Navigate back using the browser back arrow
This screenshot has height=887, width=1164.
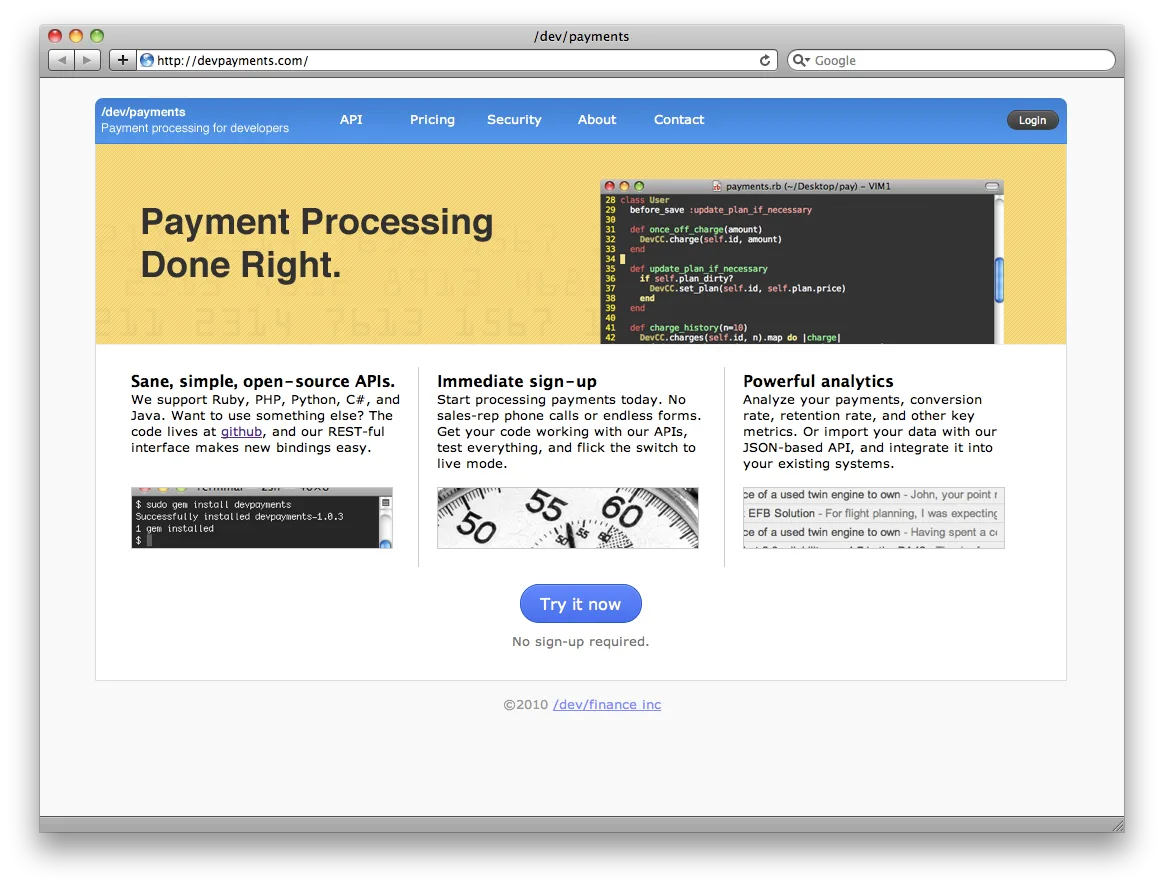[x=60, y=59]
